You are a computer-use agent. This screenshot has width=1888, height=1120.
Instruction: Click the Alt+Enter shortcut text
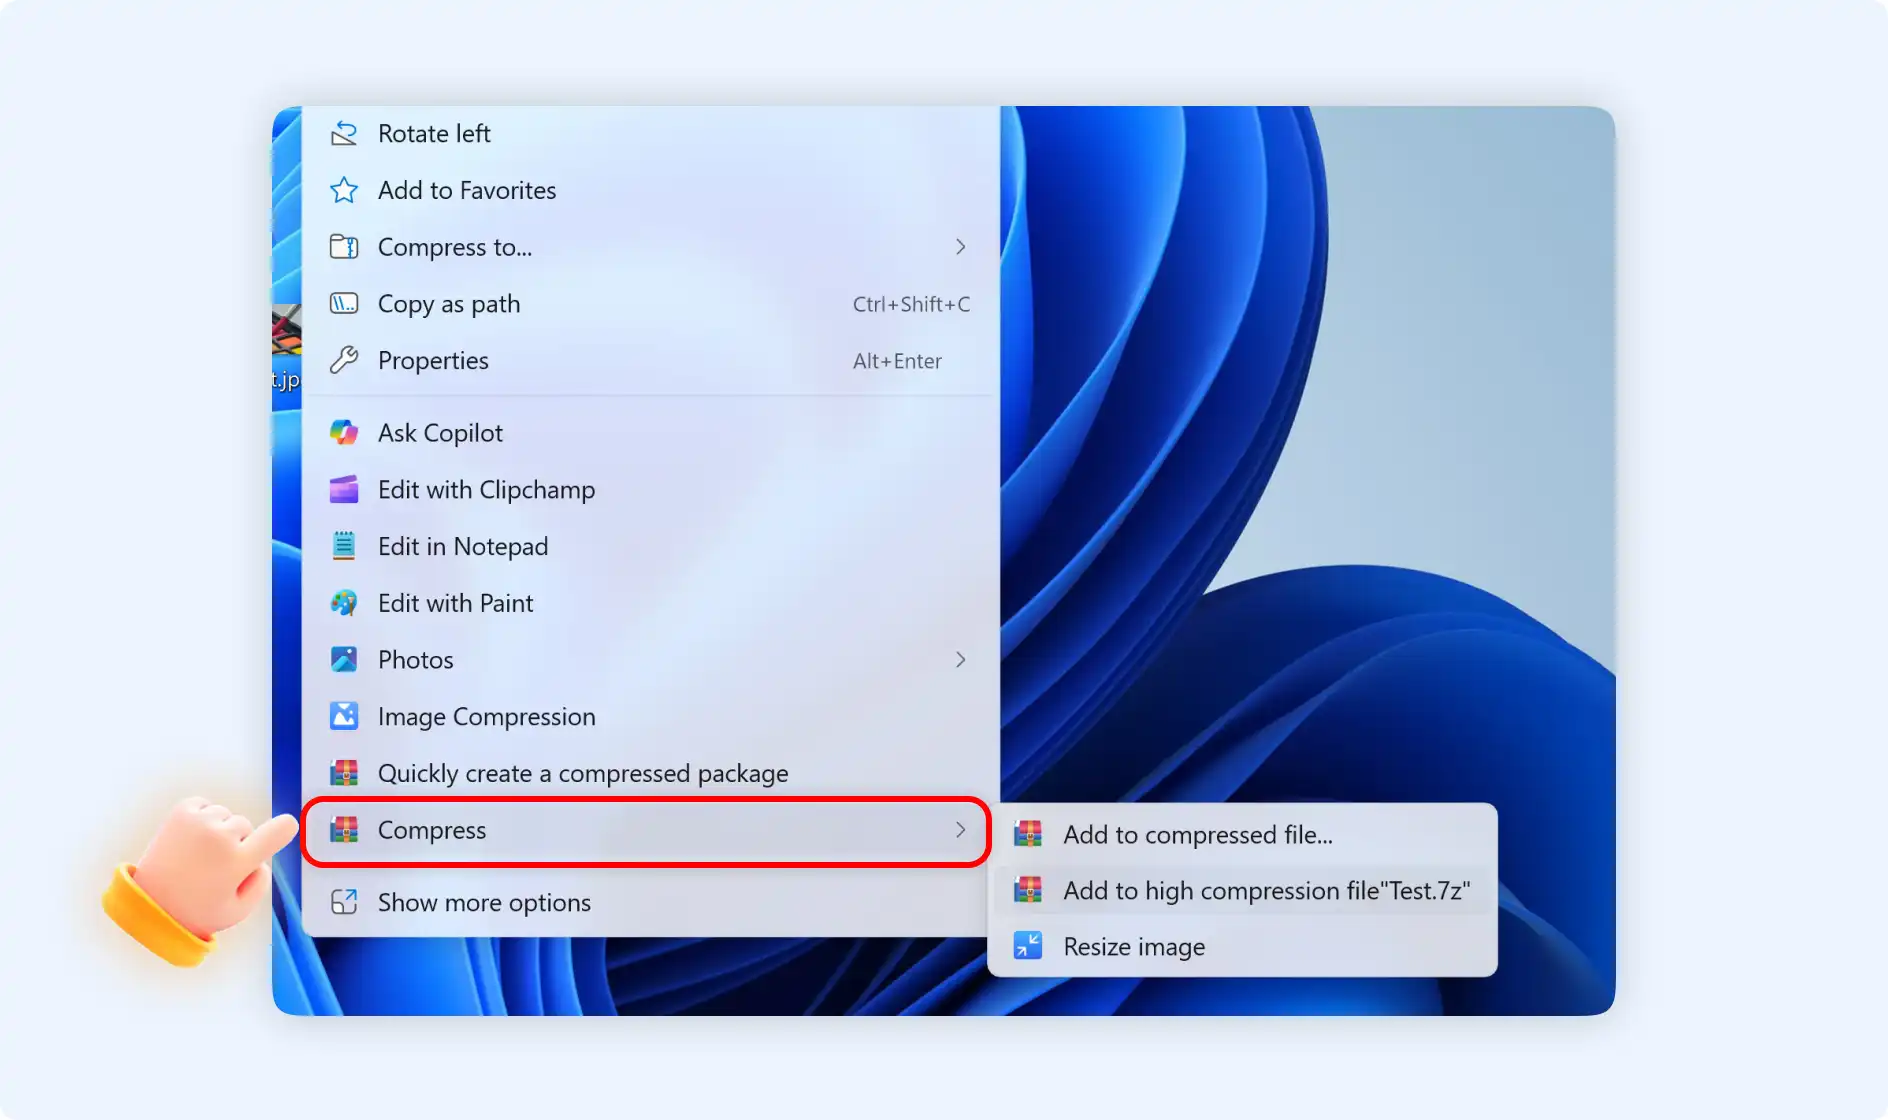(x=897, y=361)
